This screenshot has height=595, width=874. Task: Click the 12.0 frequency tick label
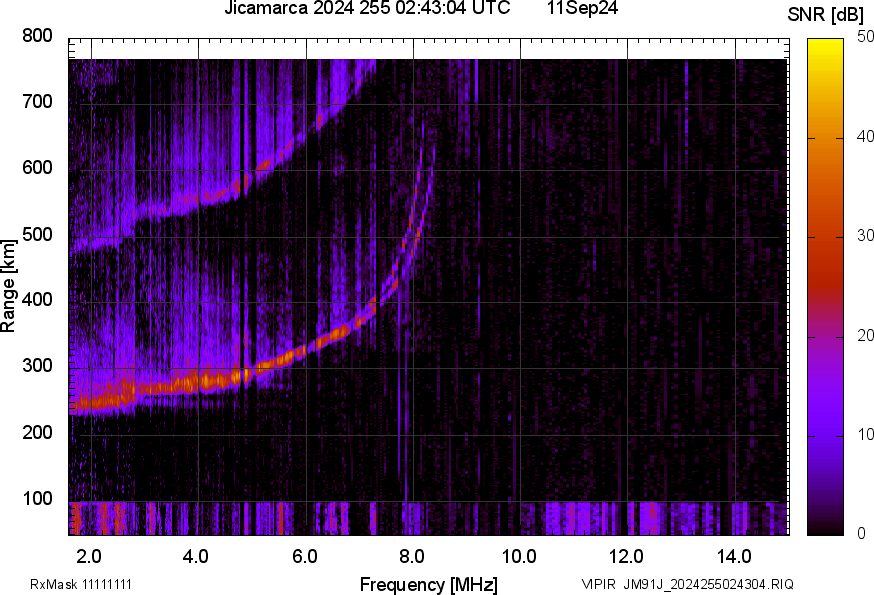point(627,556)
